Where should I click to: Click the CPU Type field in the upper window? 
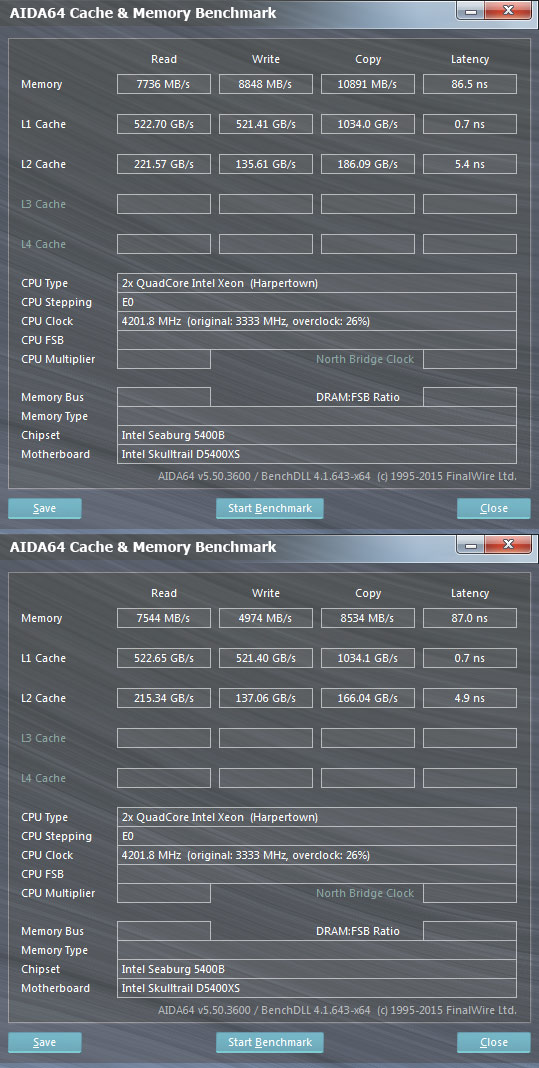(x=317, y=283)
